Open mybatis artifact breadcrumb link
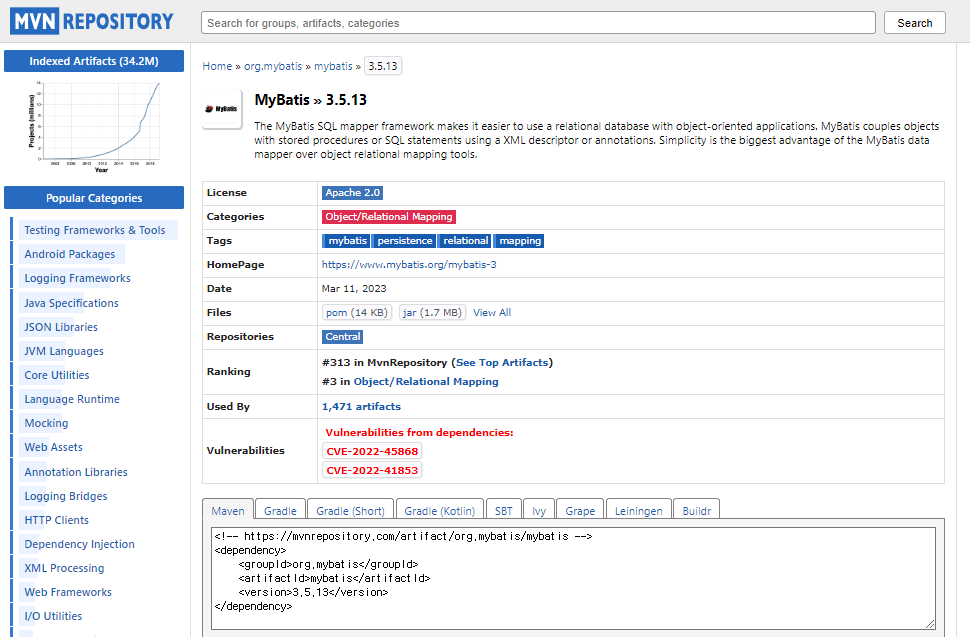The height and width of the screenshot is (637, 970). coord(333,66)
